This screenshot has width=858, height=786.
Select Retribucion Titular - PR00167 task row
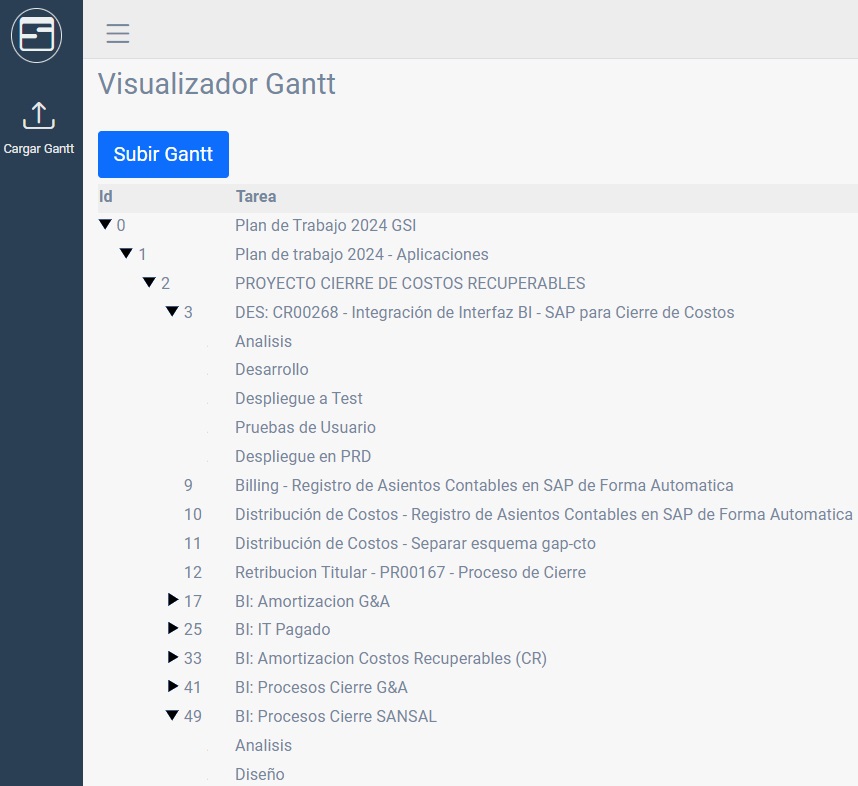(x=410, y=573)
